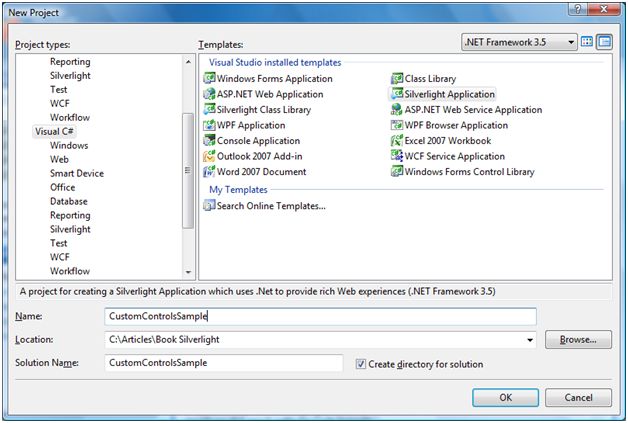
Task: Click the project types scrollbar thumb
Action: (188, 170)
